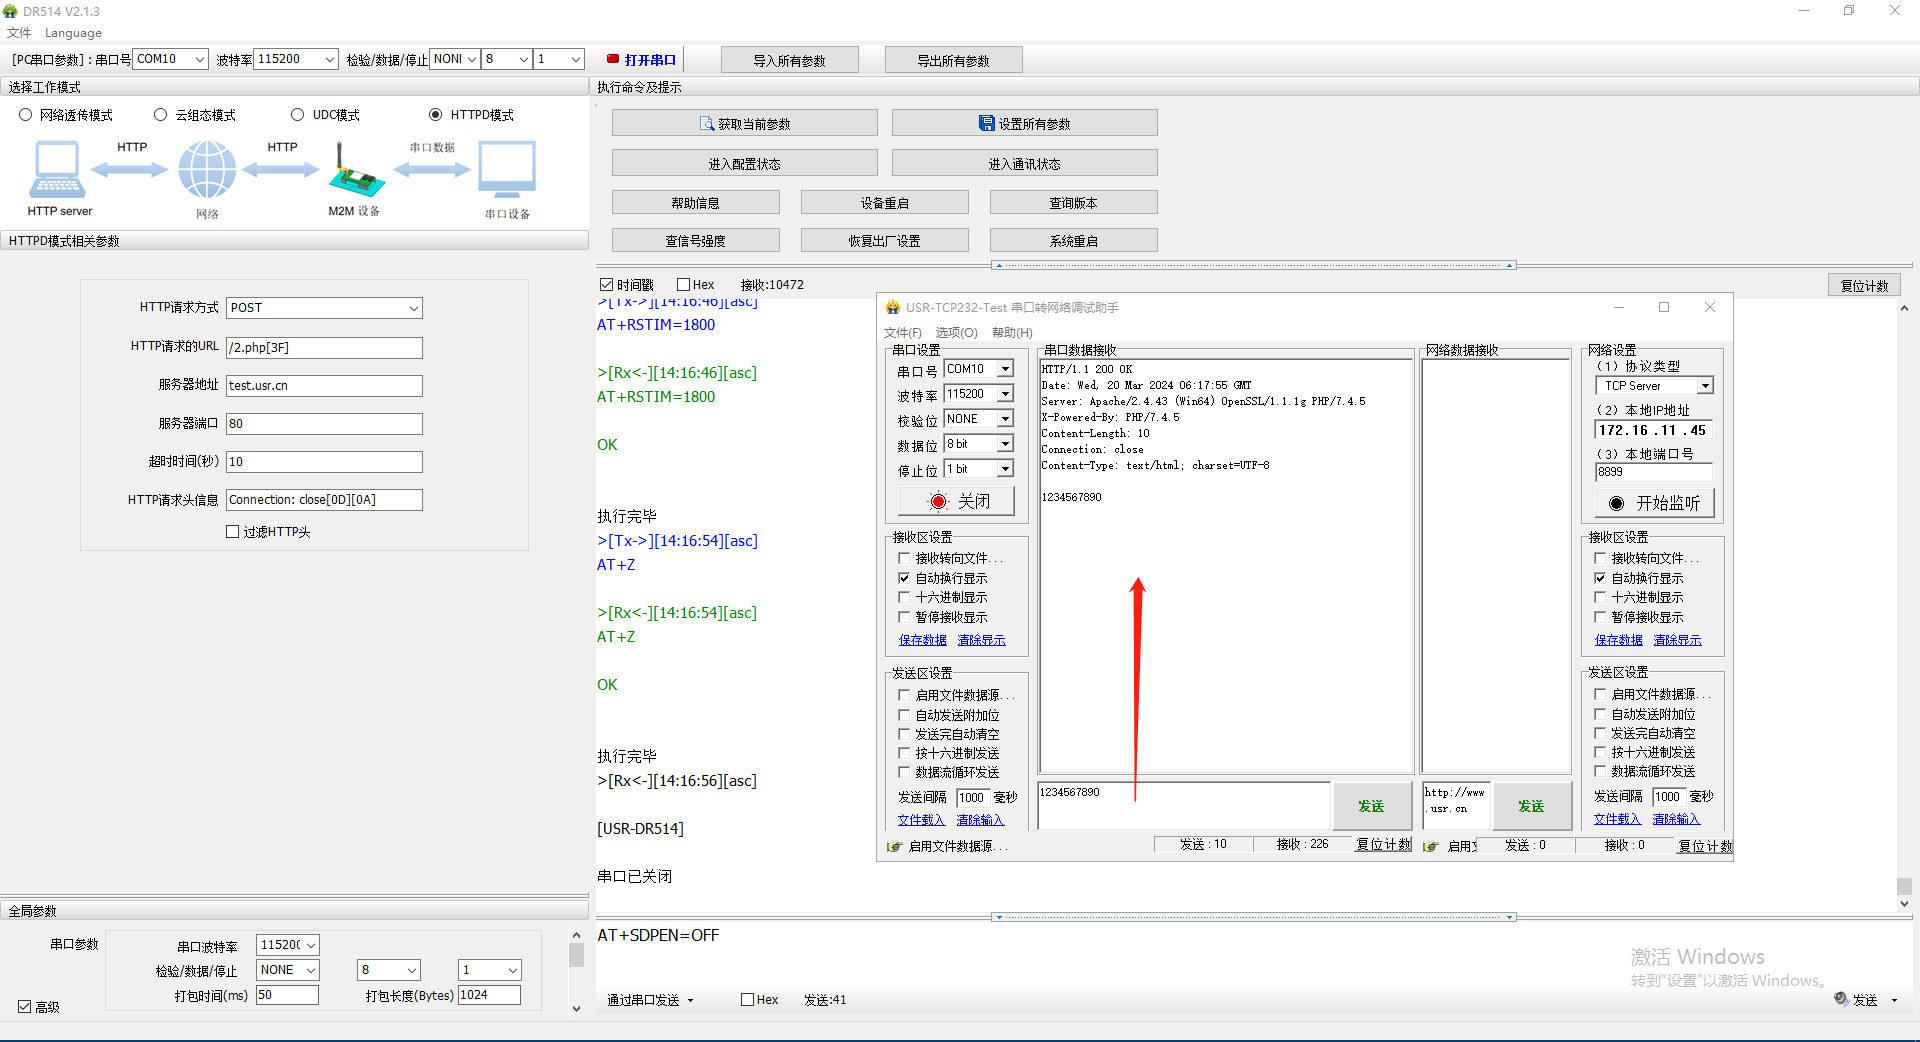The height and width of the screenshot is (1042, 1920).
Task: Expand the TCP Server protocol type dropdown
Action: [x=1705, y=386]
